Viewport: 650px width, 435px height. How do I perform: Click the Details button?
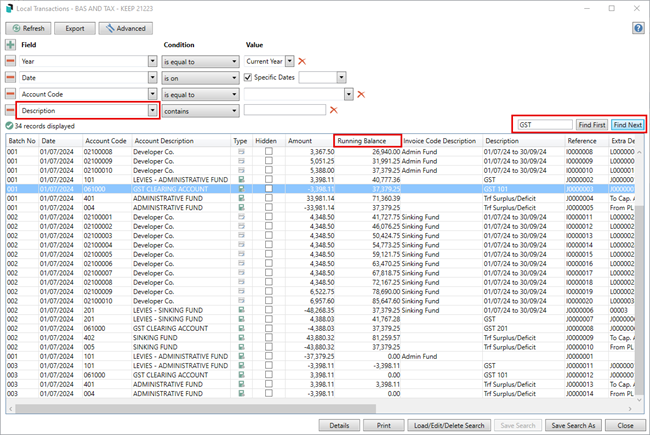pyautogui.click(x=339, y=425)
